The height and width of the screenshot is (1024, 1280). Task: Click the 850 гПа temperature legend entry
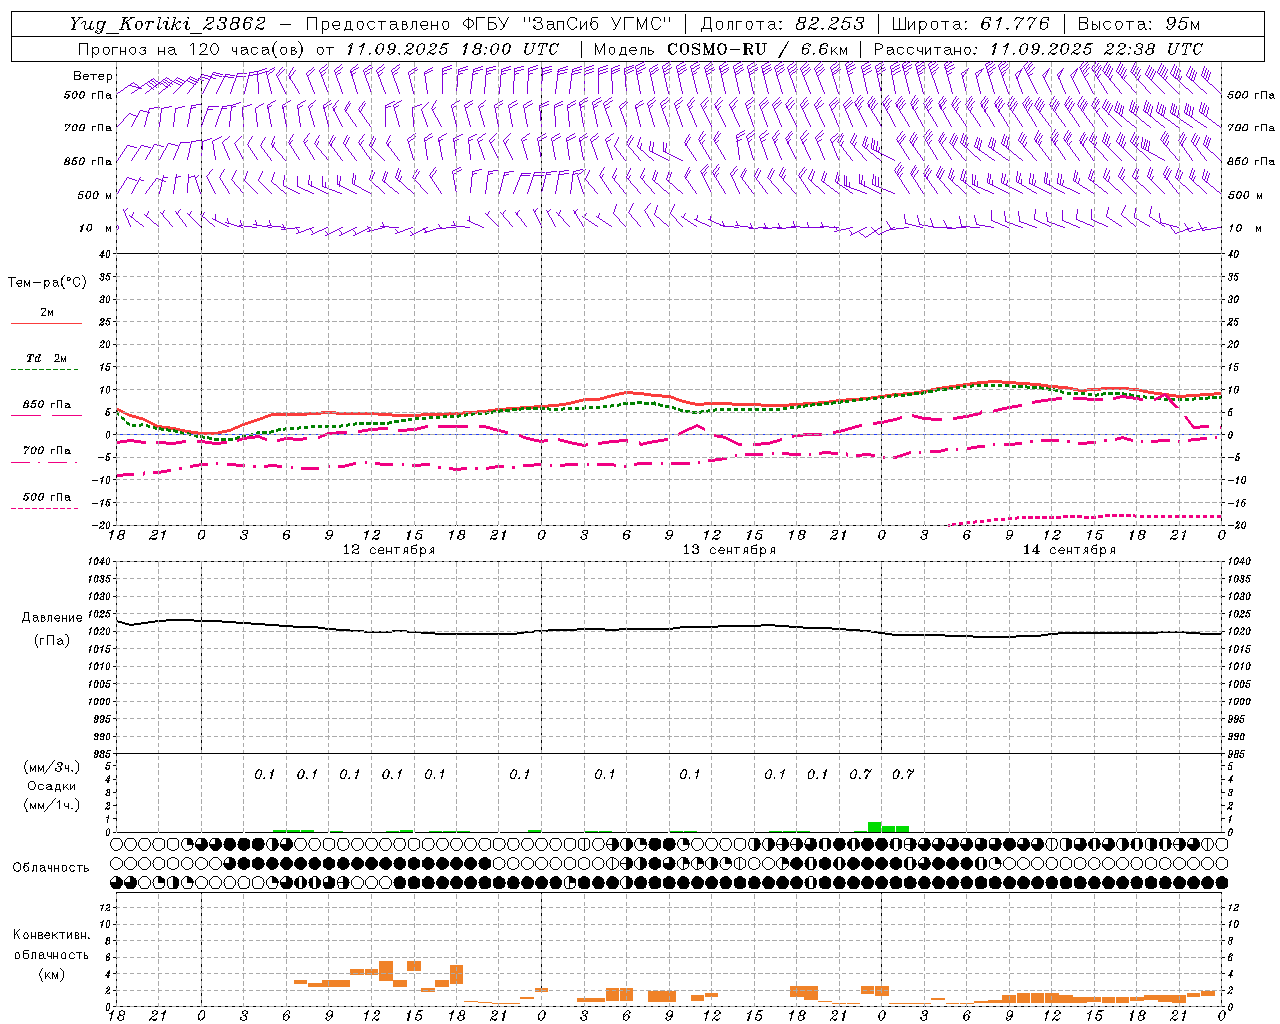(46, 405)
